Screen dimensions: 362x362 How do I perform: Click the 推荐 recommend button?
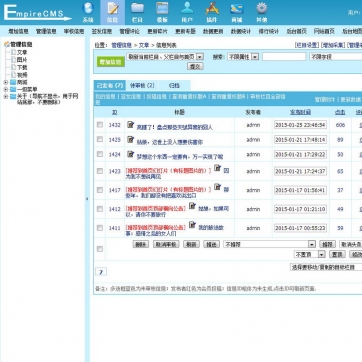pos(327,244)
